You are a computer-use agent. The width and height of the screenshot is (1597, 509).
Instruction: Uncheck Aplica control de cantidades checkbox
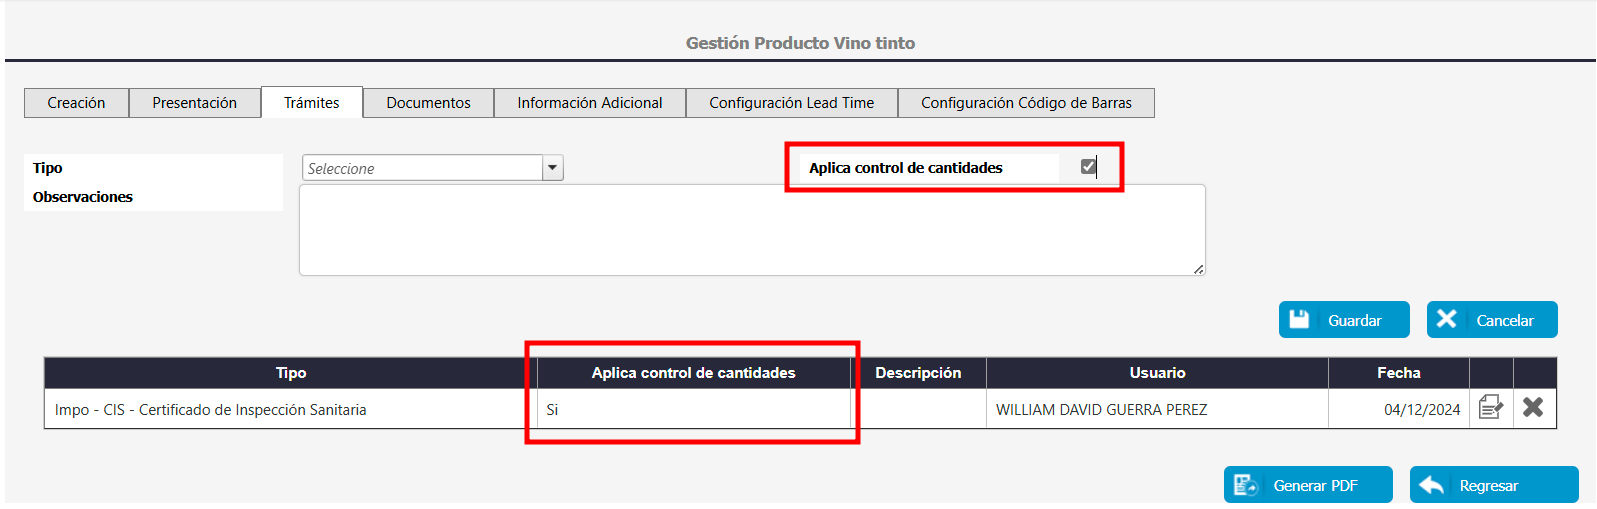click(1088, 166)
